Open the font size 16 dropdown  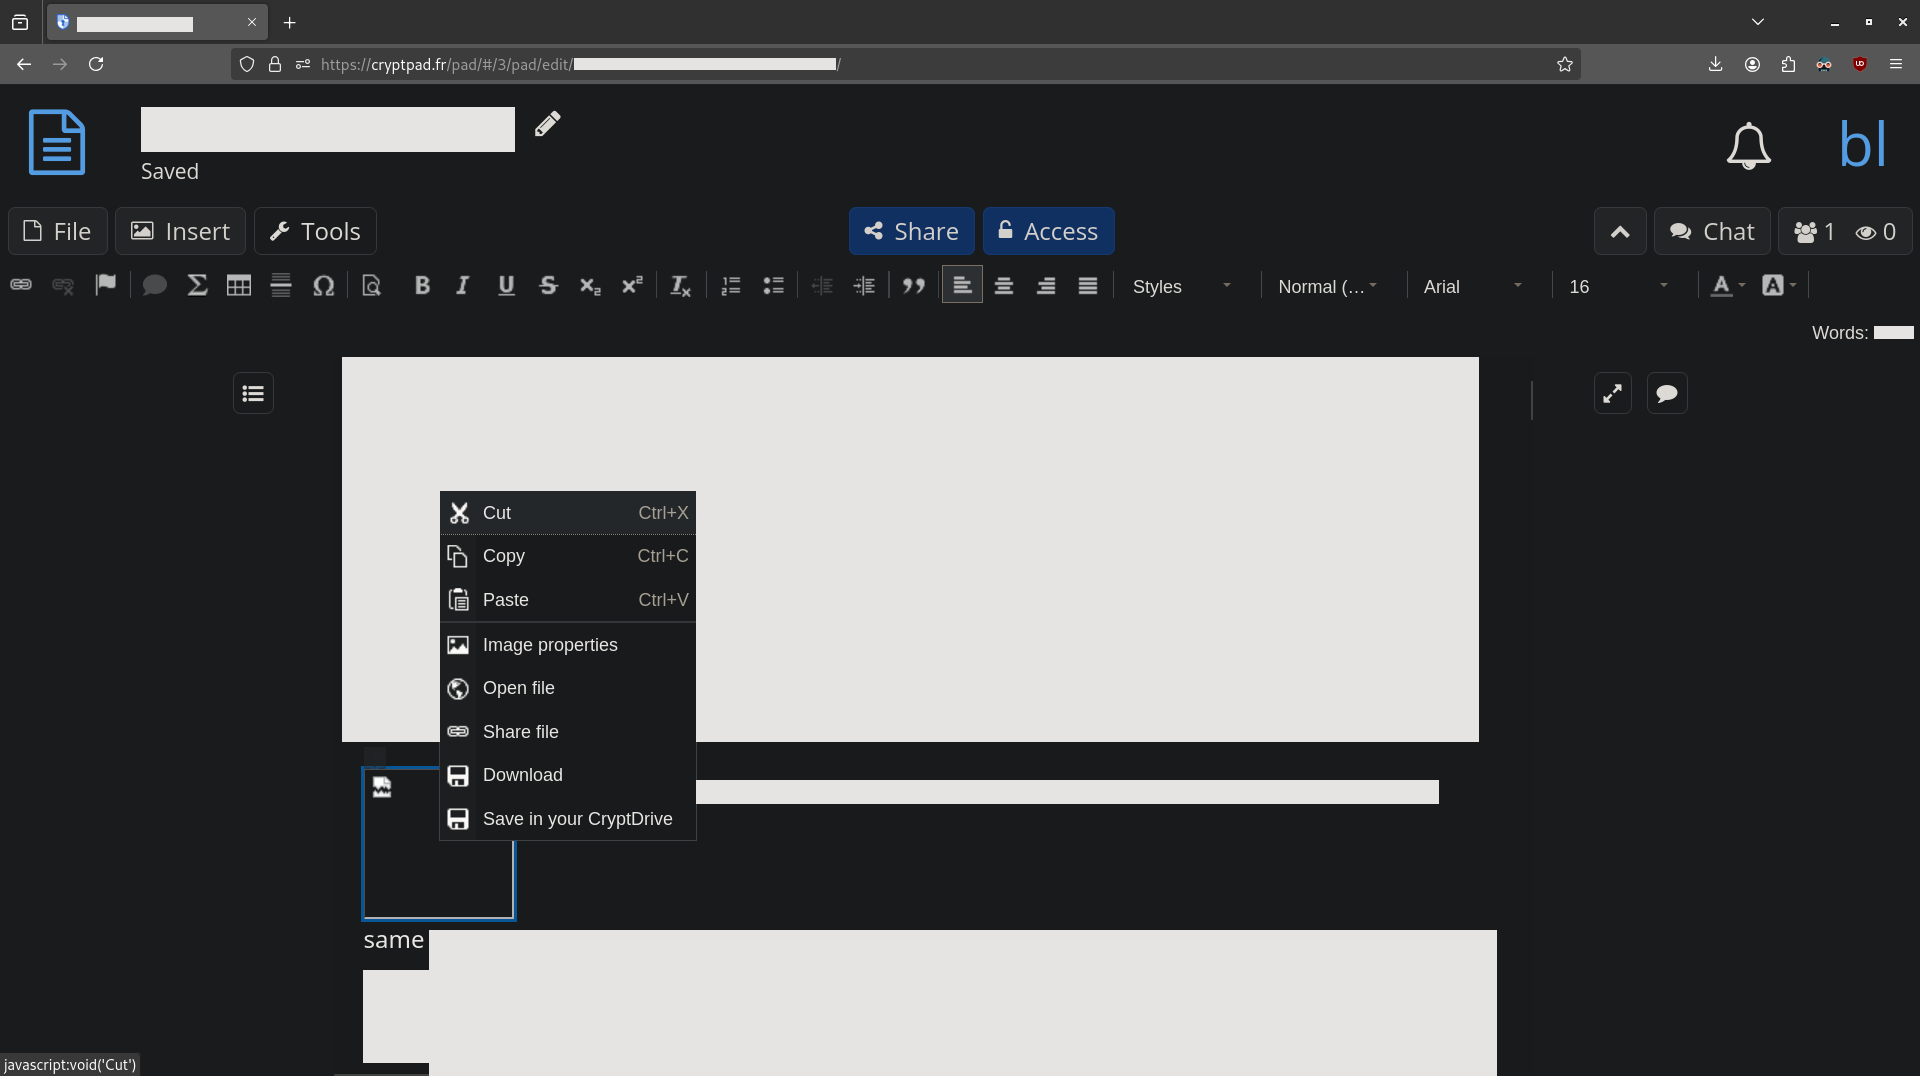point(1617,287)
